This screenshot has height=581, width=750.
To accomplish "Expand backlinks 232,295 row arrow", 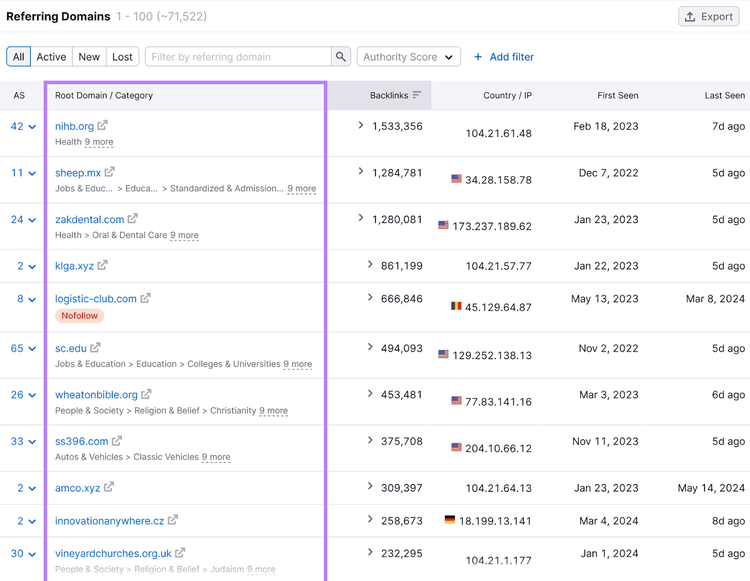I will pyautogui.click(x=370, y=552).
